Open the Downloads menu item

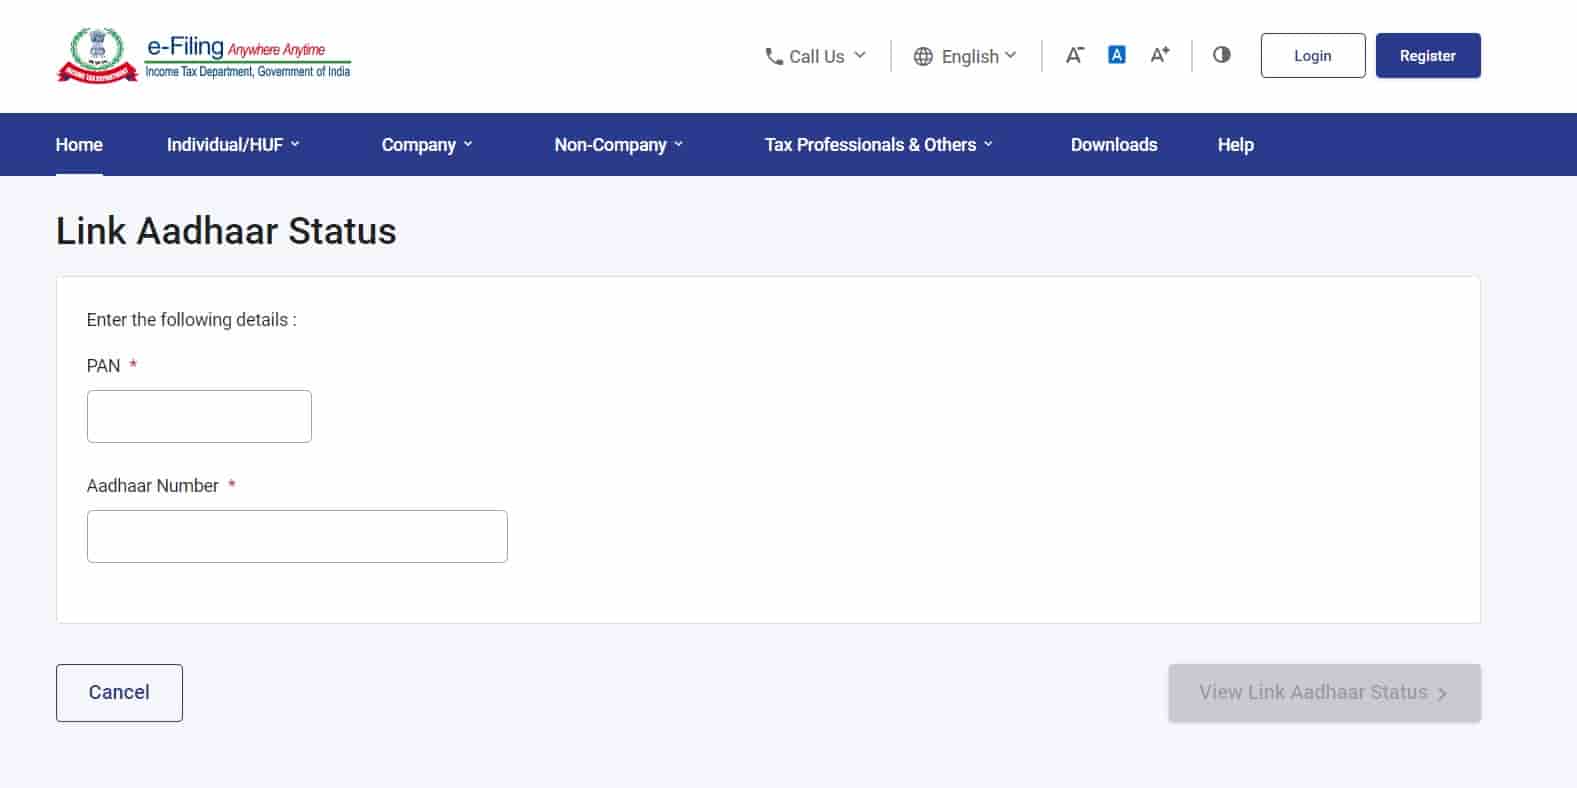[1114, 145]
